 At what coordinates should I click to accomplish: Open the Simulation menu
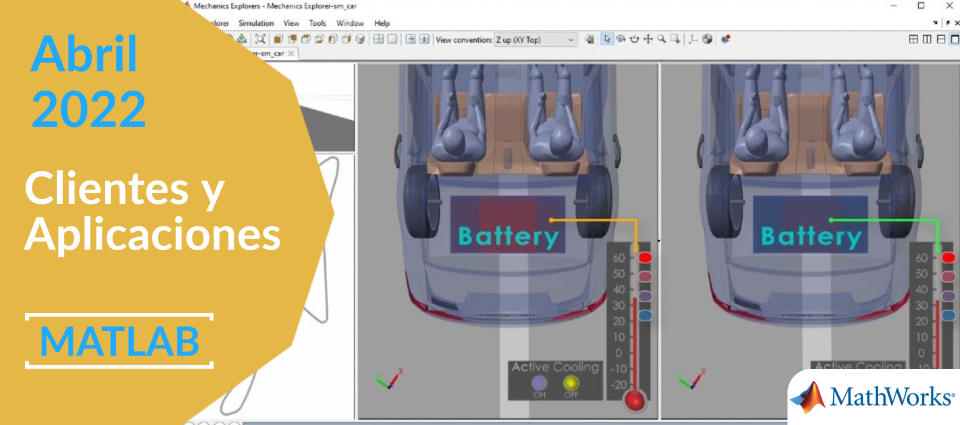[x=256, y=23]
